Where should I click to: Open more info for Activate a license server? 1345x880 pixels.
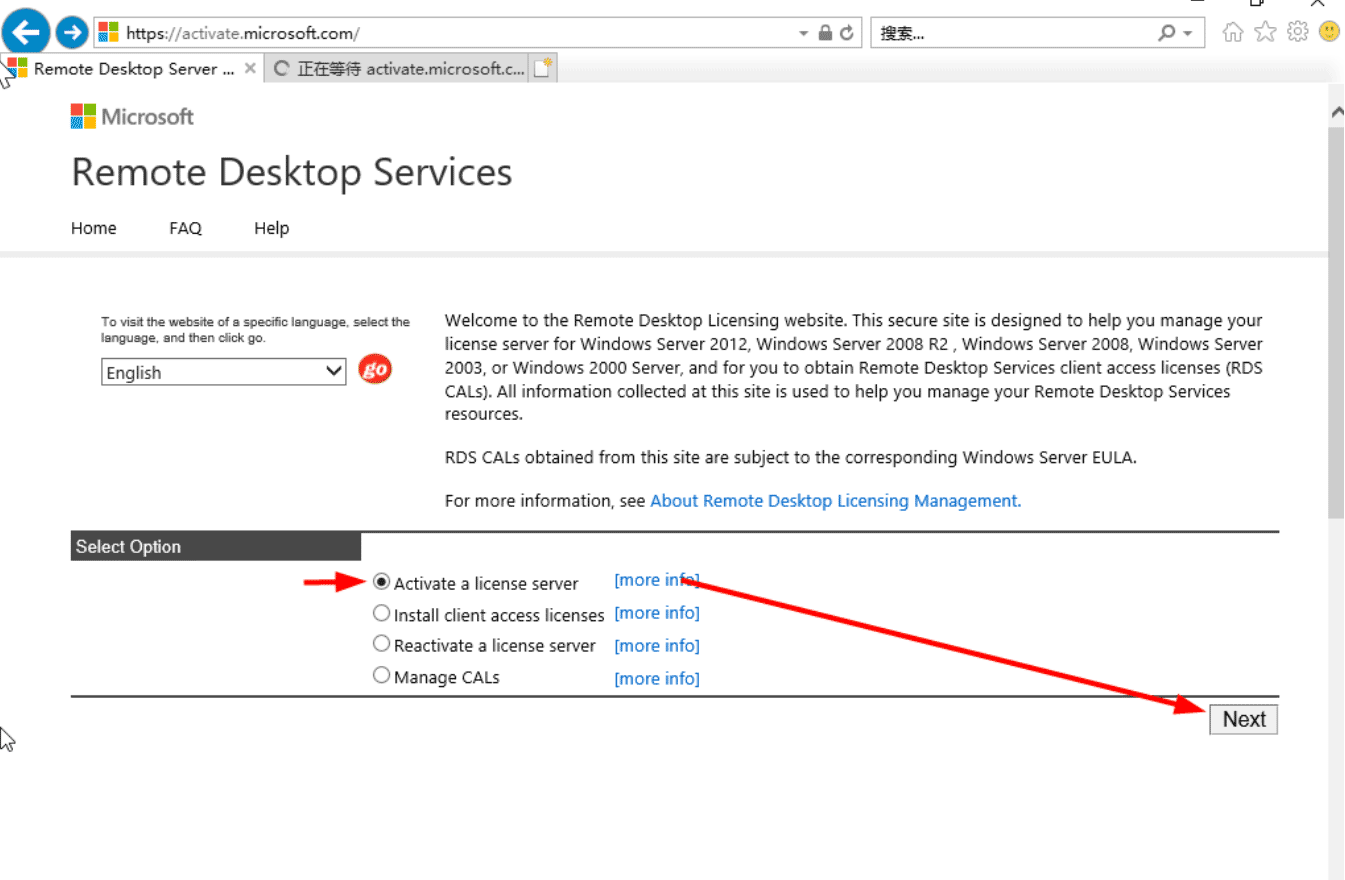click(x=657, y=580)
